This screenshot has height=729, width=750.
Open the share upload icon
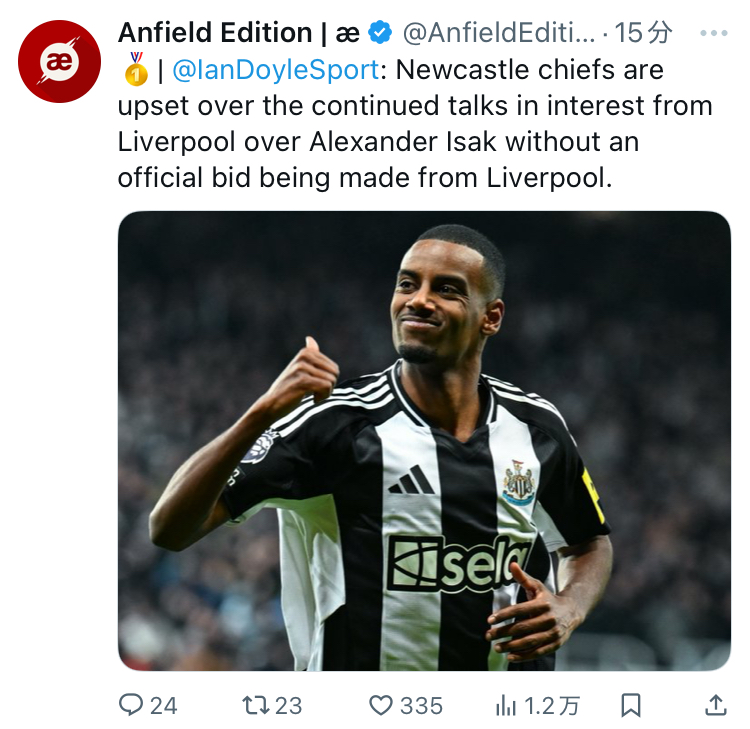tap(716, 706)
